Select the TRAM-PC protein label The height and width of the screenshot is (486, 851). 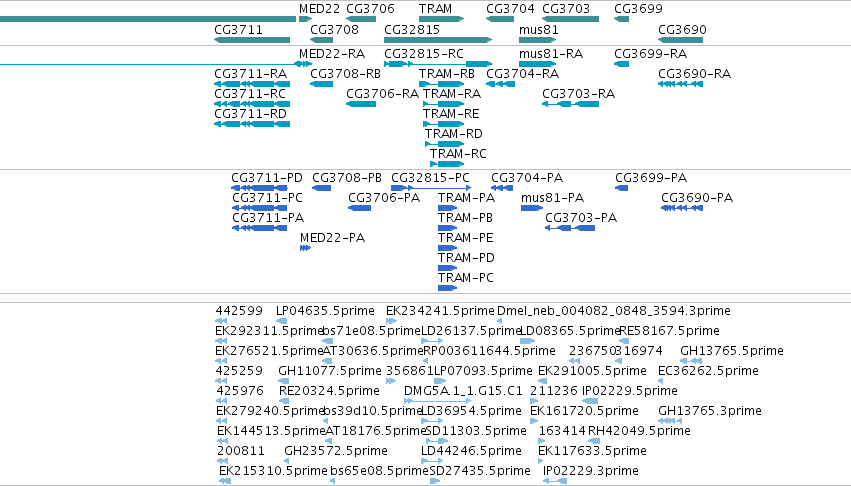point(466,279)
